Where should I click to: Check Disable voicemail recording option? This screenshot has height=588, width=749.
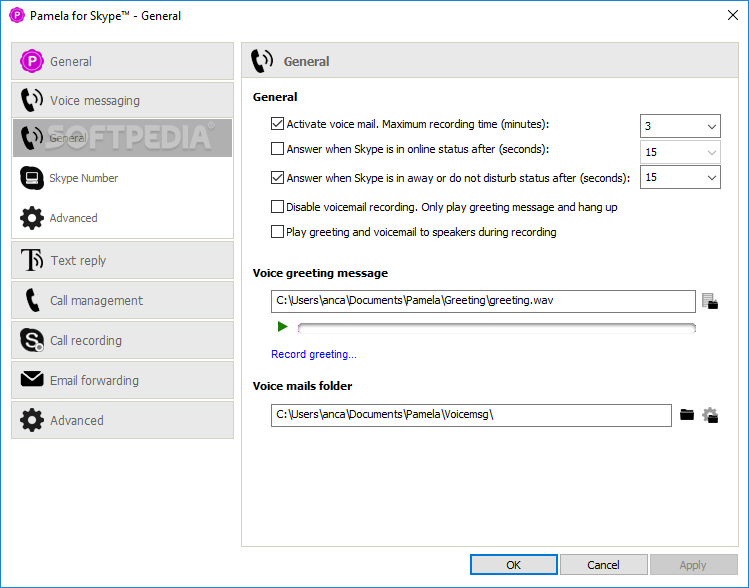click(277, 206)
